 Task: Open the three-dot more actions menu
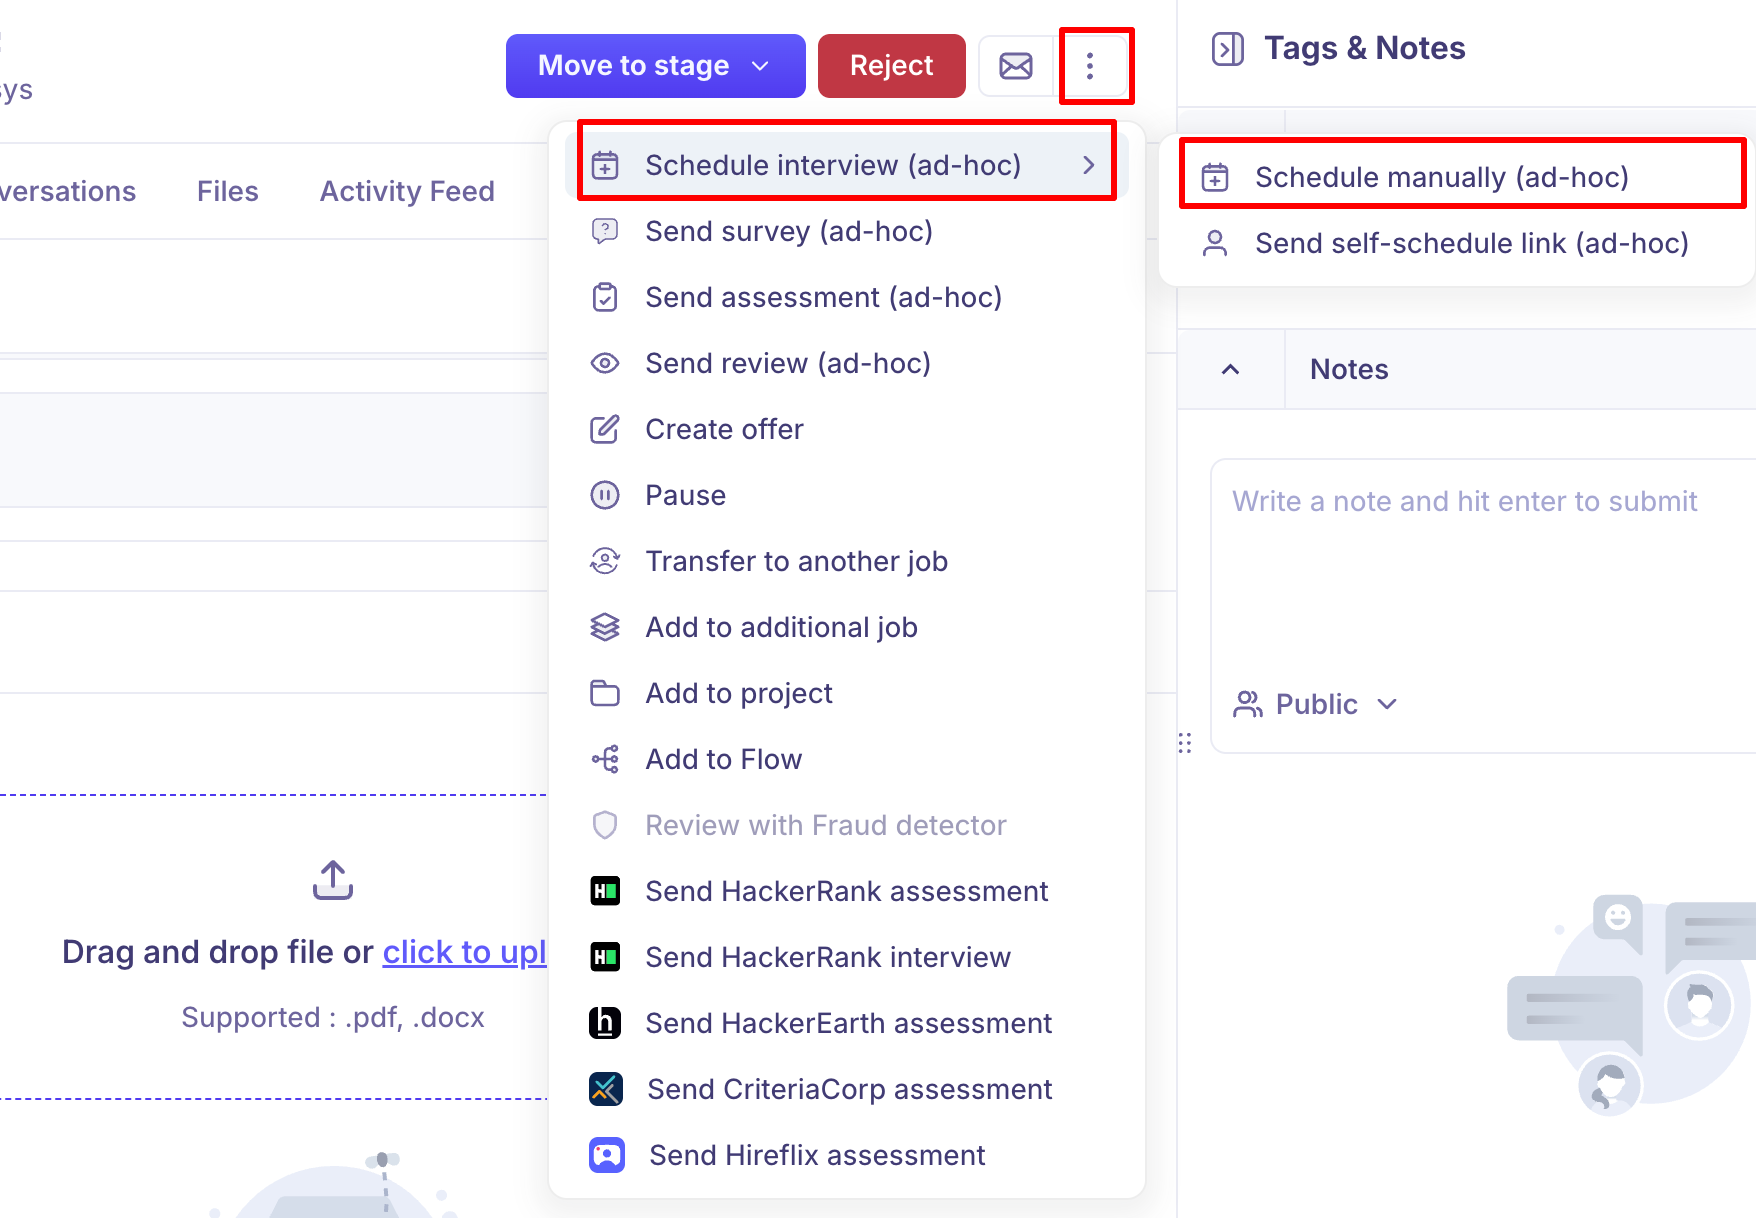click(1090, 66)
